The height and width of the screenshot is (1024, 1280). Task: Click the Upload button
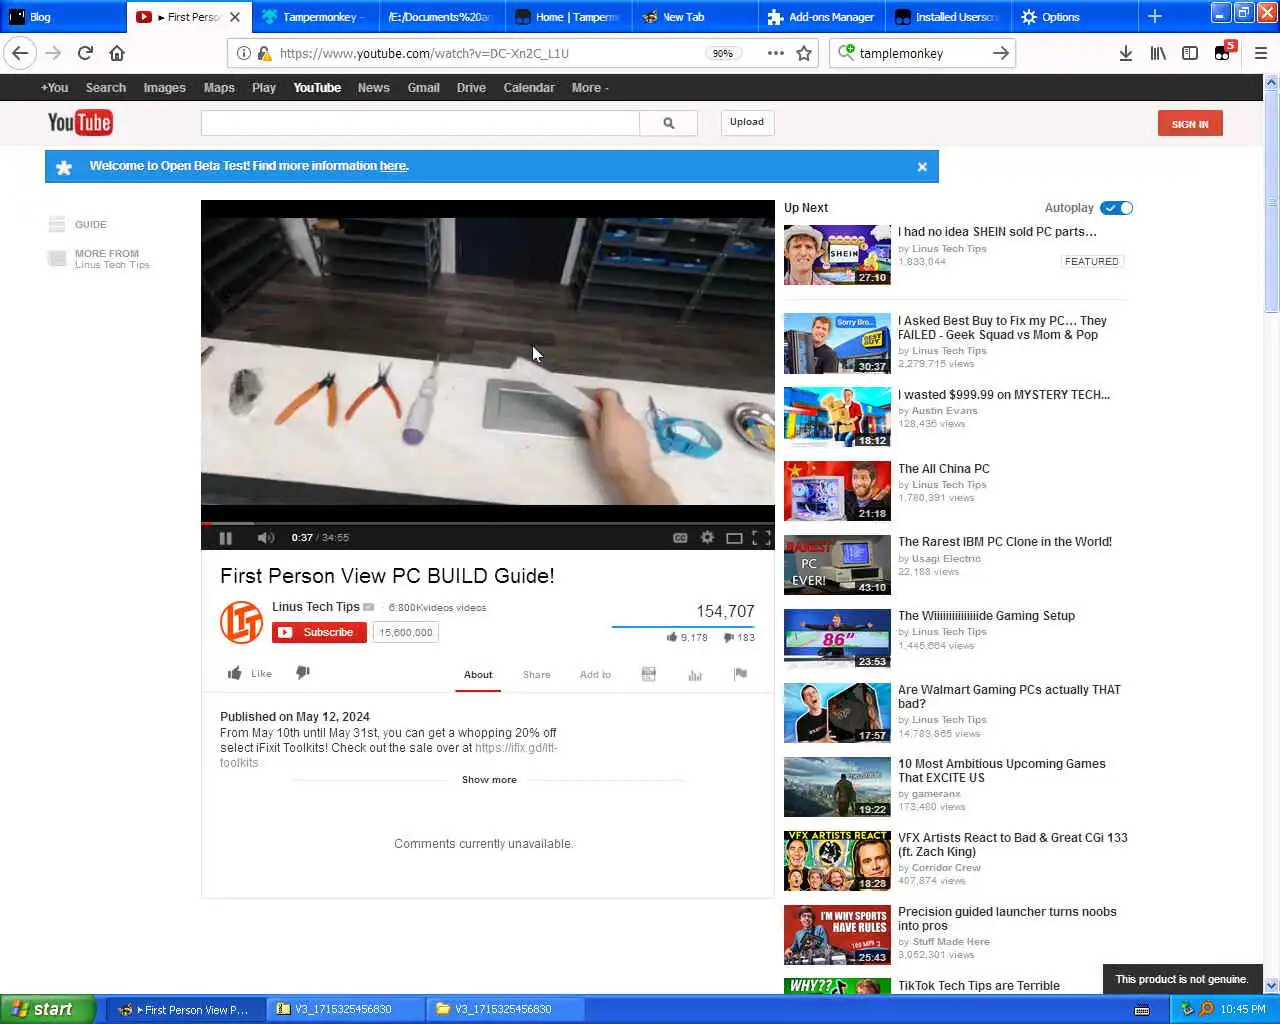[747, 122]
